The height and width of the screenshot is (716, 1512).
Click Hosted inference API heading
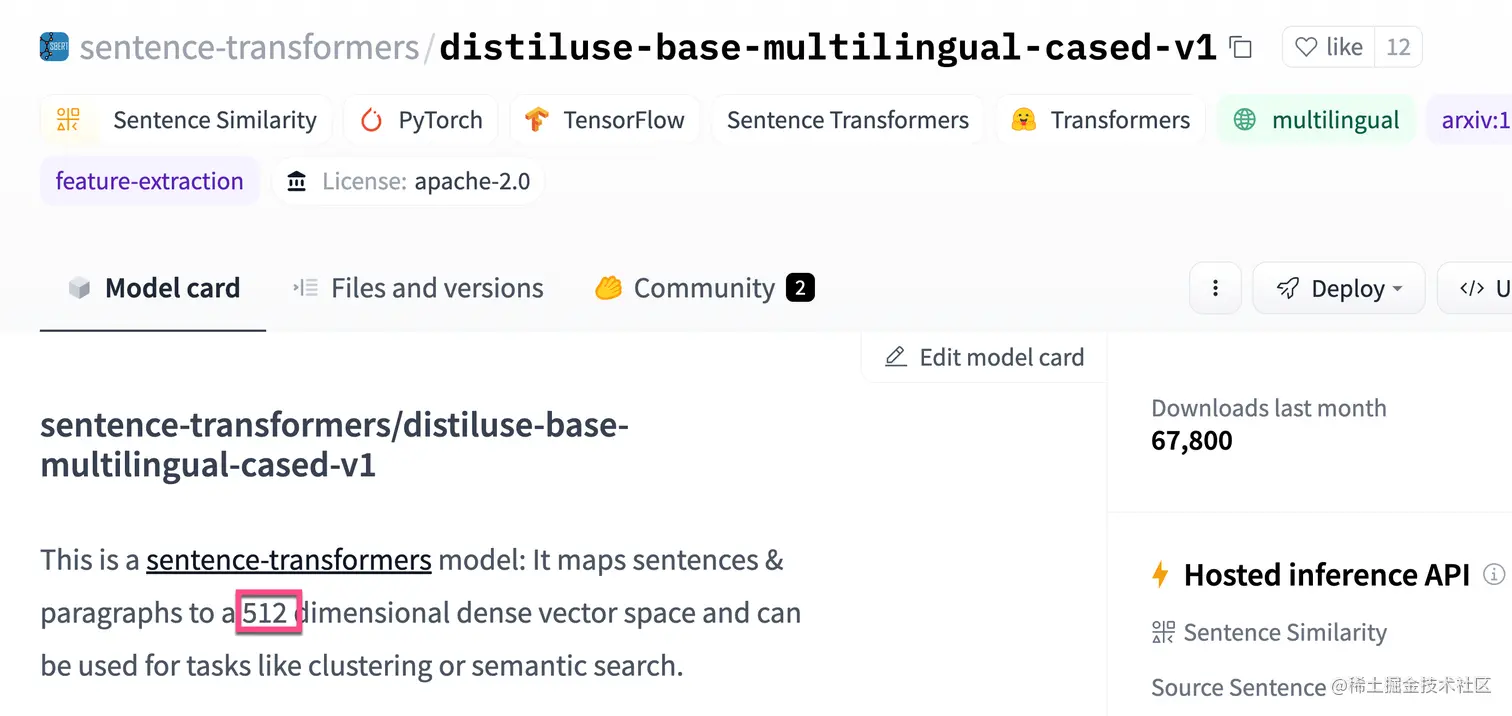(1327, 575)
